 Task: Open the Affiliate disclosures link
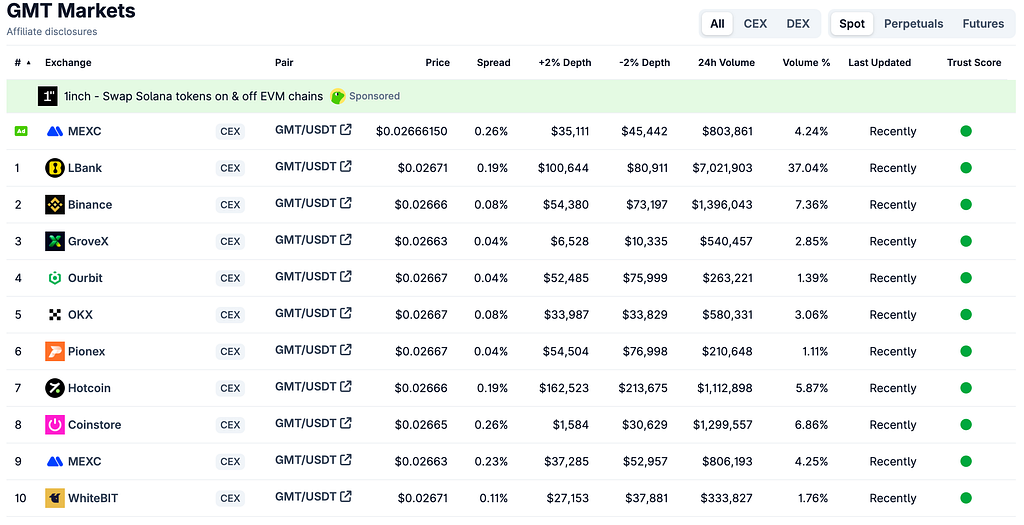(52, 31)
